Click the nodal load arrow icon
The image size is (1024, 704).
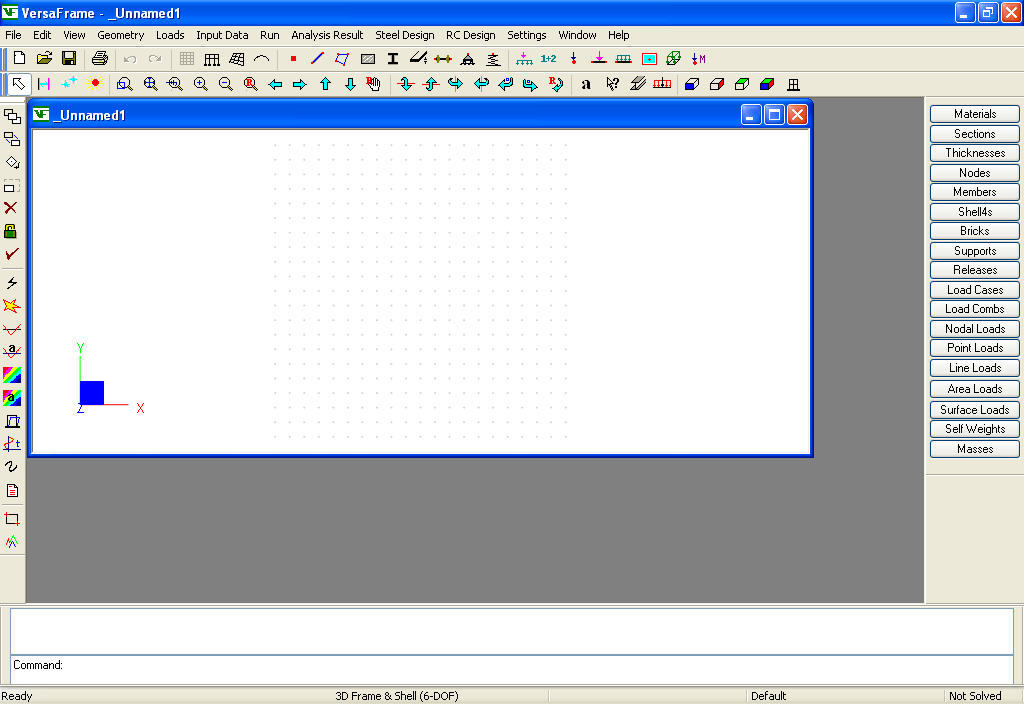click(573, 59)
